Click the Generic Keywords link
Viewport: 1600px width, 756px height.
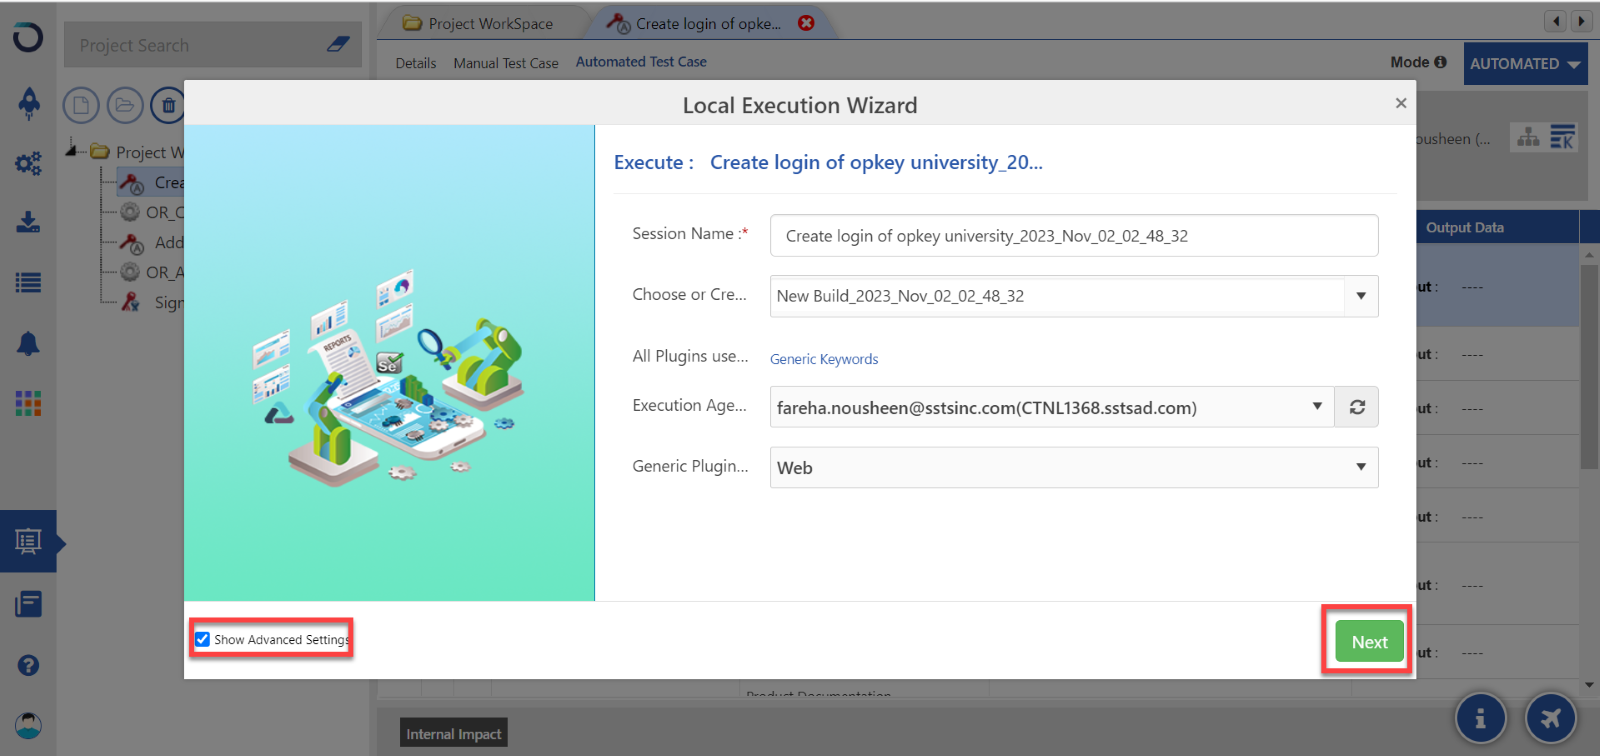824,359
